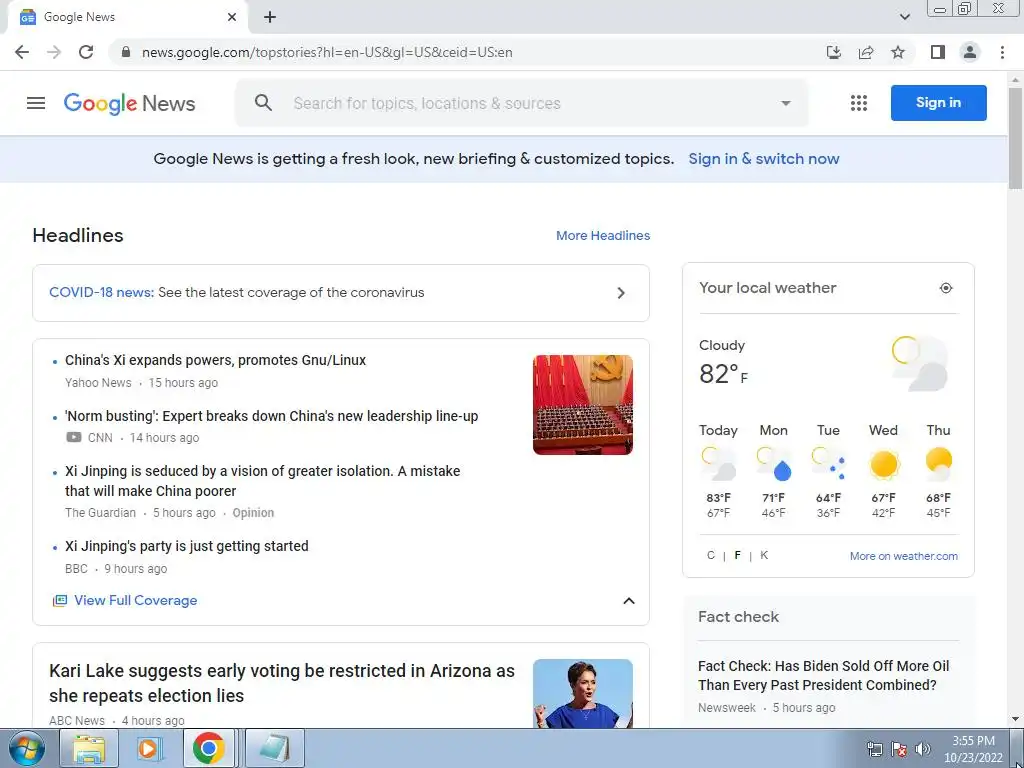Use precise location for weather
Viewport: 1024px width, 768px height.
(946, 288)
